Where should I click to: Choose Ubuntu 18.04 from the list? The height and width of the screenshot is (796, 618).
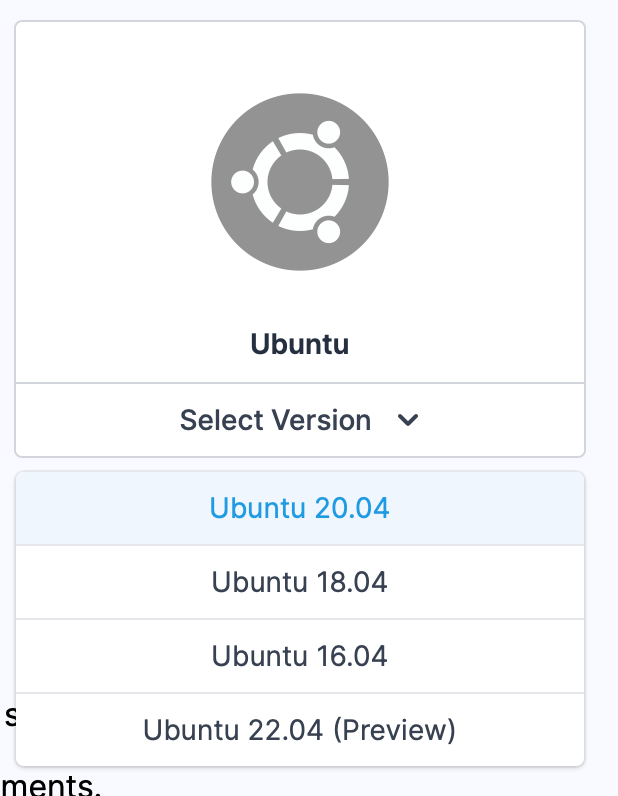300,582
